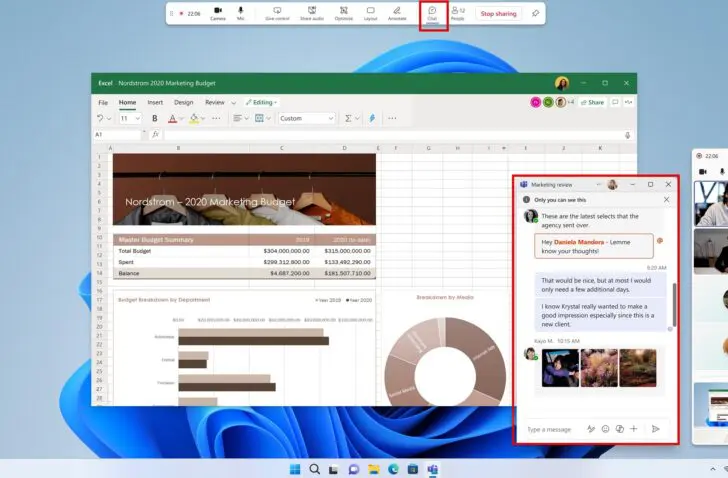
Task: Apply the red font color
Action: tap(172, 118)
